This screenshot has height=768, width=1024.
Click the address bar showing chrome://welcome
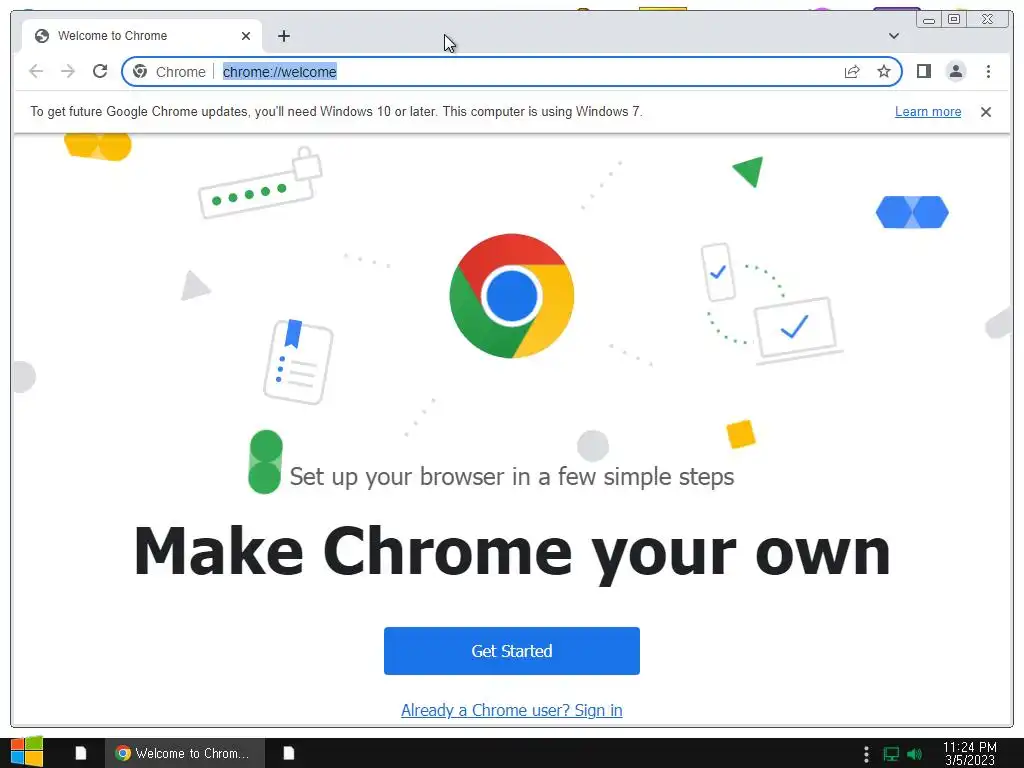click(x=511, y=71)
